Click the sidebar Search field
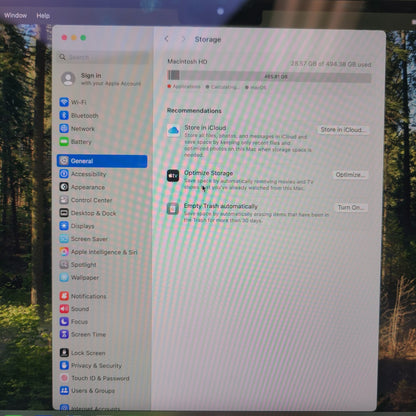The width and height of the screenshot is (416, 416). [103, 57]
